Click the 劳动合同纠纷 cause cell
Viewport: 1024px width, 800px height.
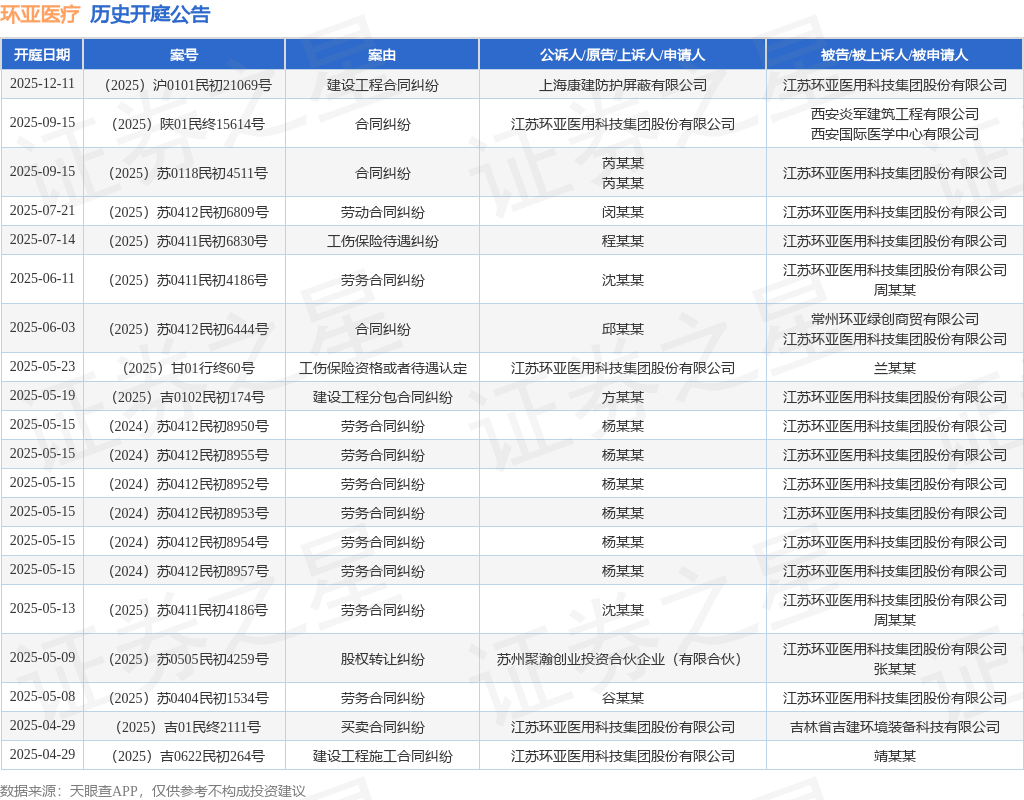(x=383, y=212)
